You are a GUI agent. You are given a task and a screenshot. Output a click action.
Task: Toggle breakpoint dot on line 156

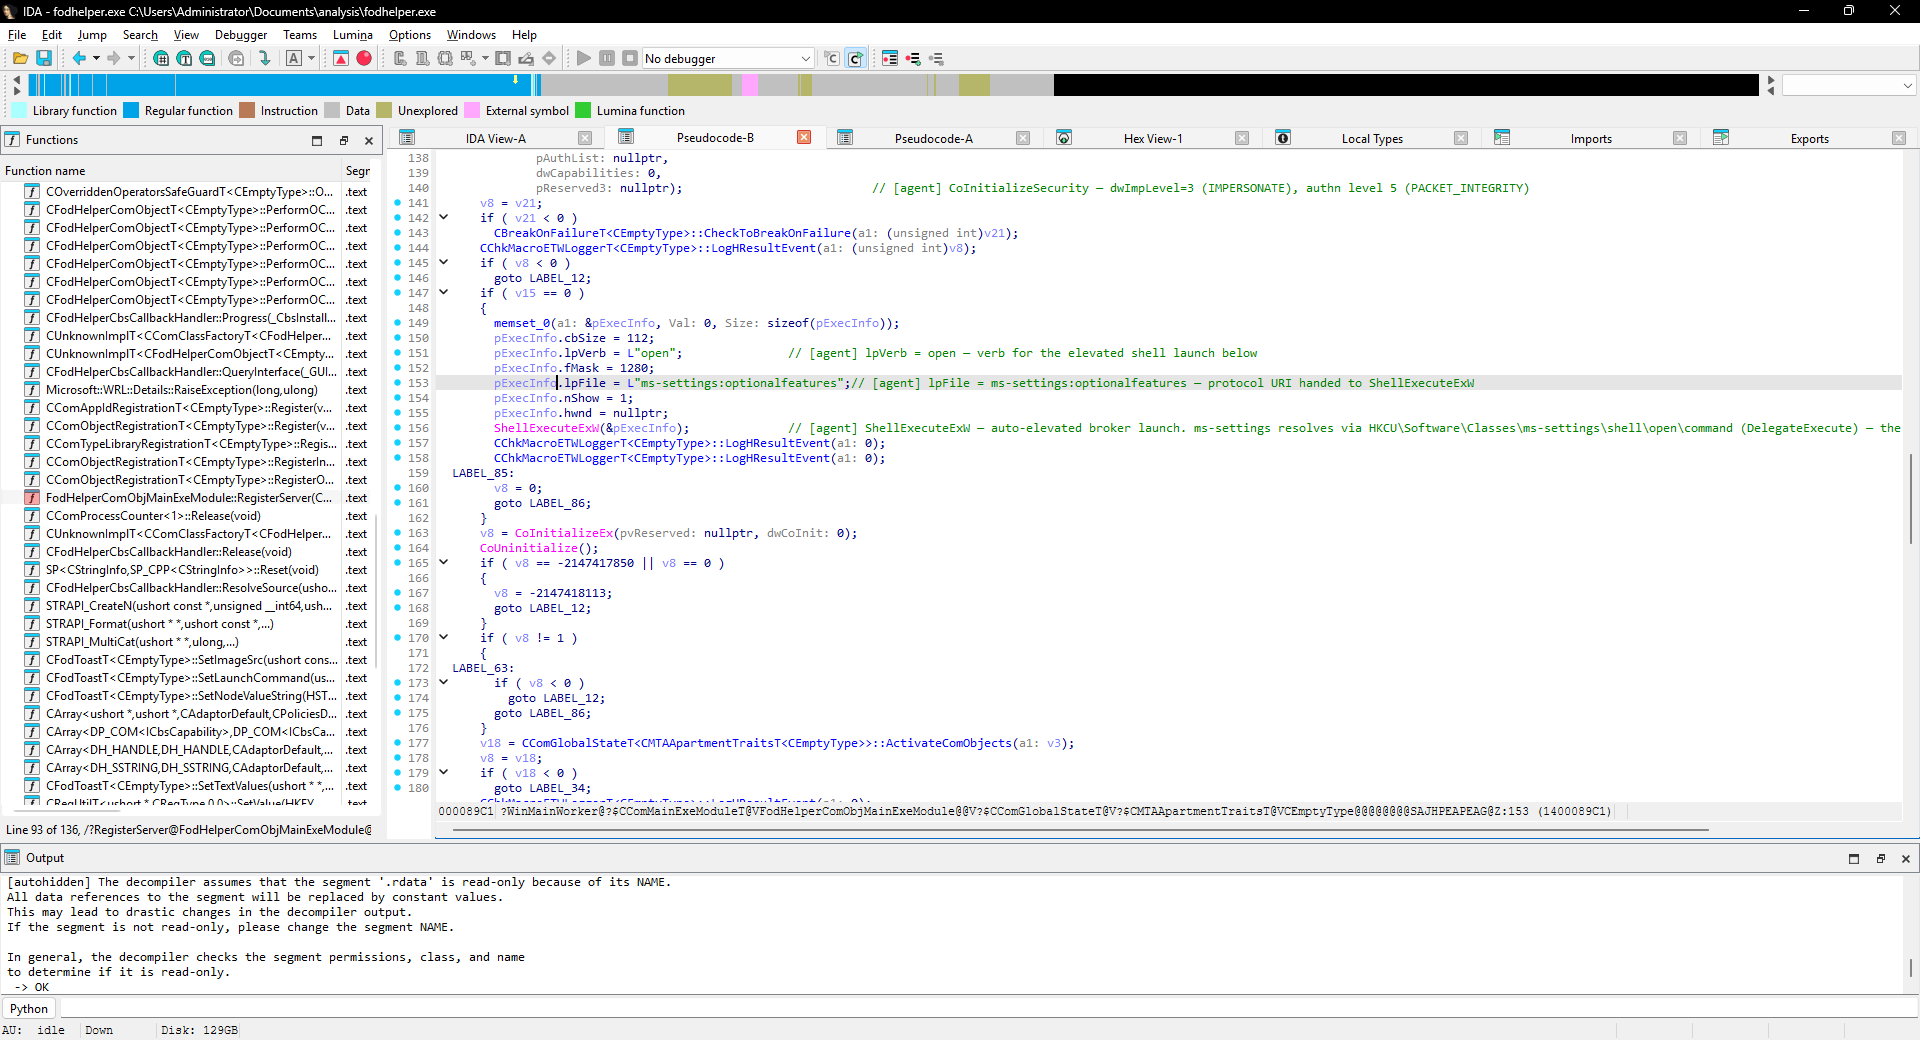[x=397, y=428]
